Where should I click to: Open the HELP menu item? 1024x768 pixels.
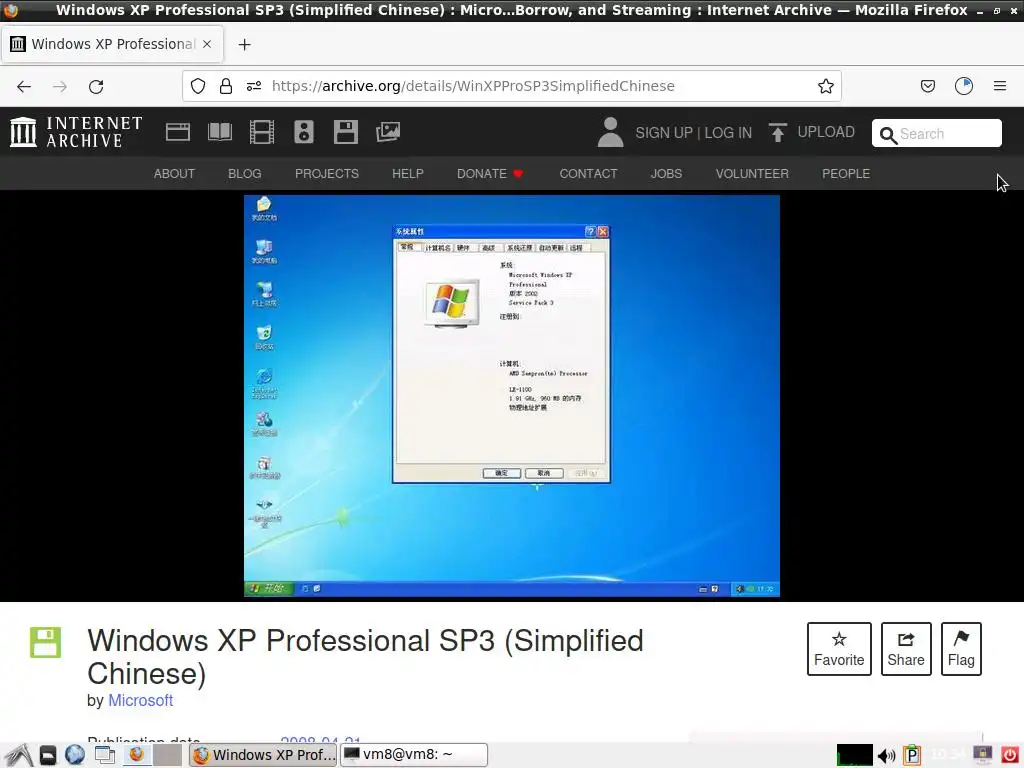pyautogui.click(x=408, y=174)
